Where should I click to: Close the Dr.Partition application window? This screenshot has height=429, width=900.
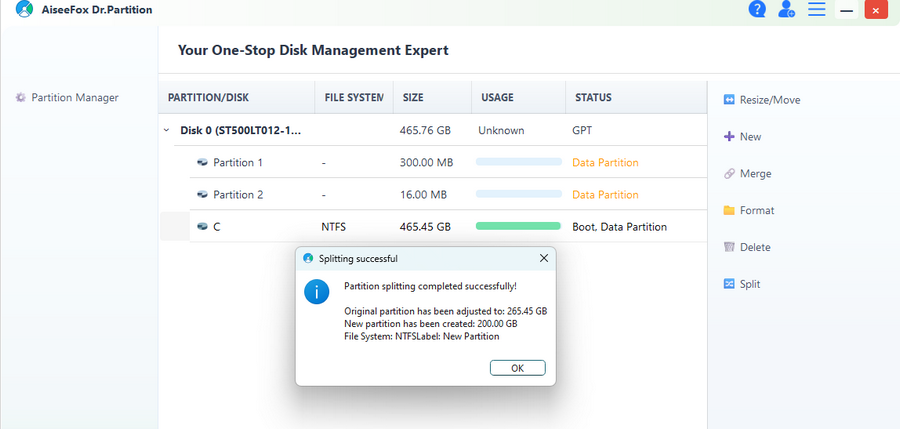click(876, 10)
